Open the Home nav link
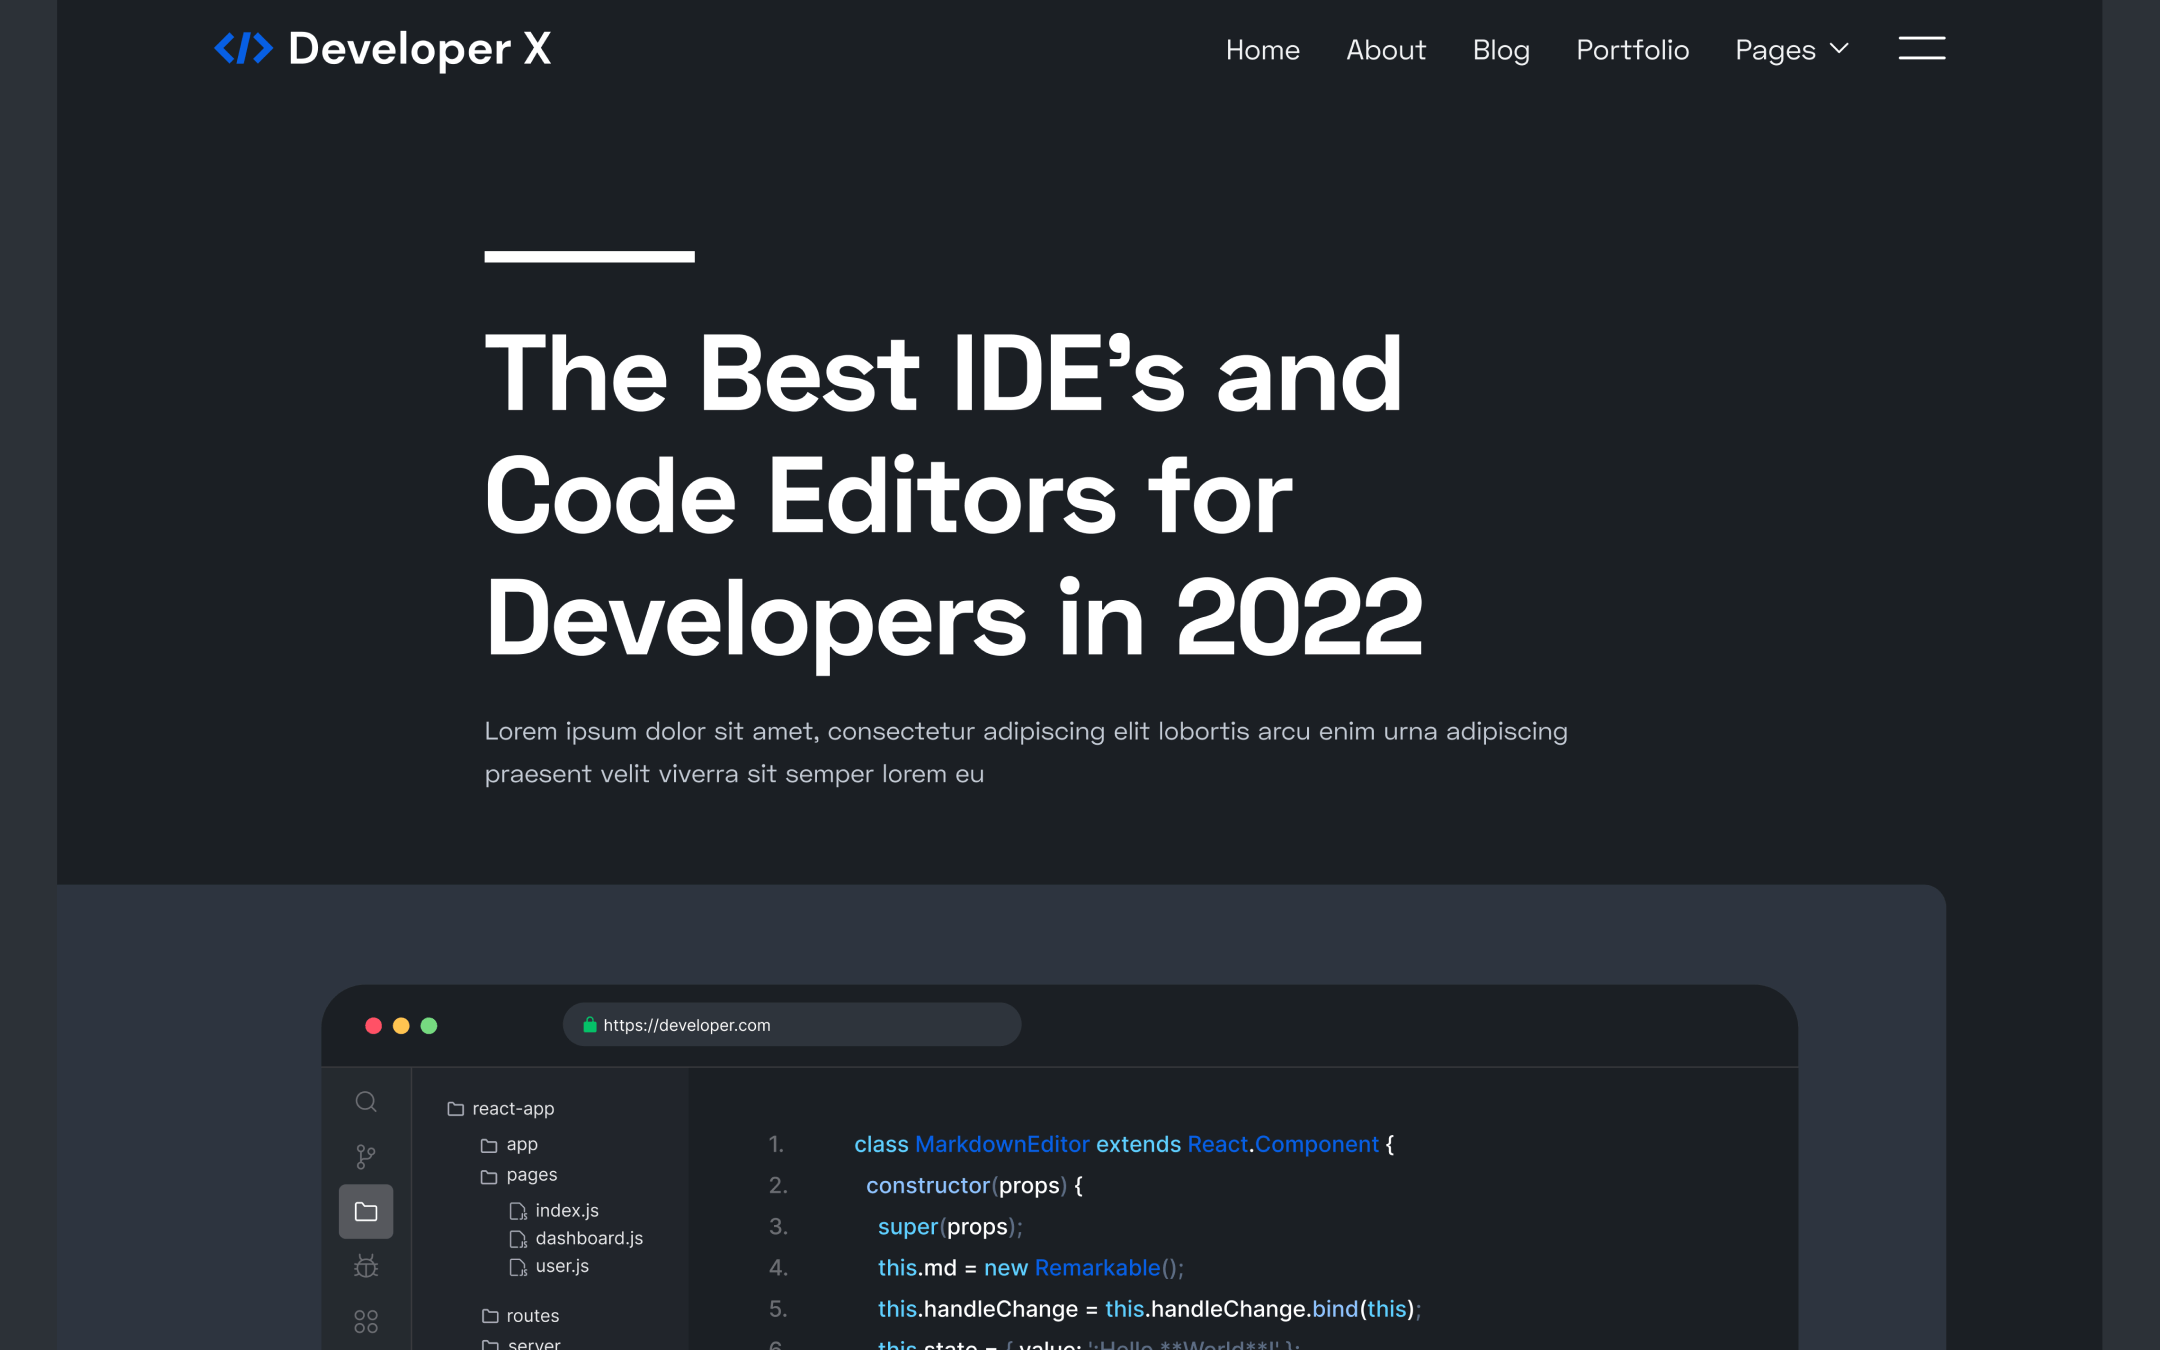The height and width of the screenshot is (1350, 2160). click(1263, 50)
